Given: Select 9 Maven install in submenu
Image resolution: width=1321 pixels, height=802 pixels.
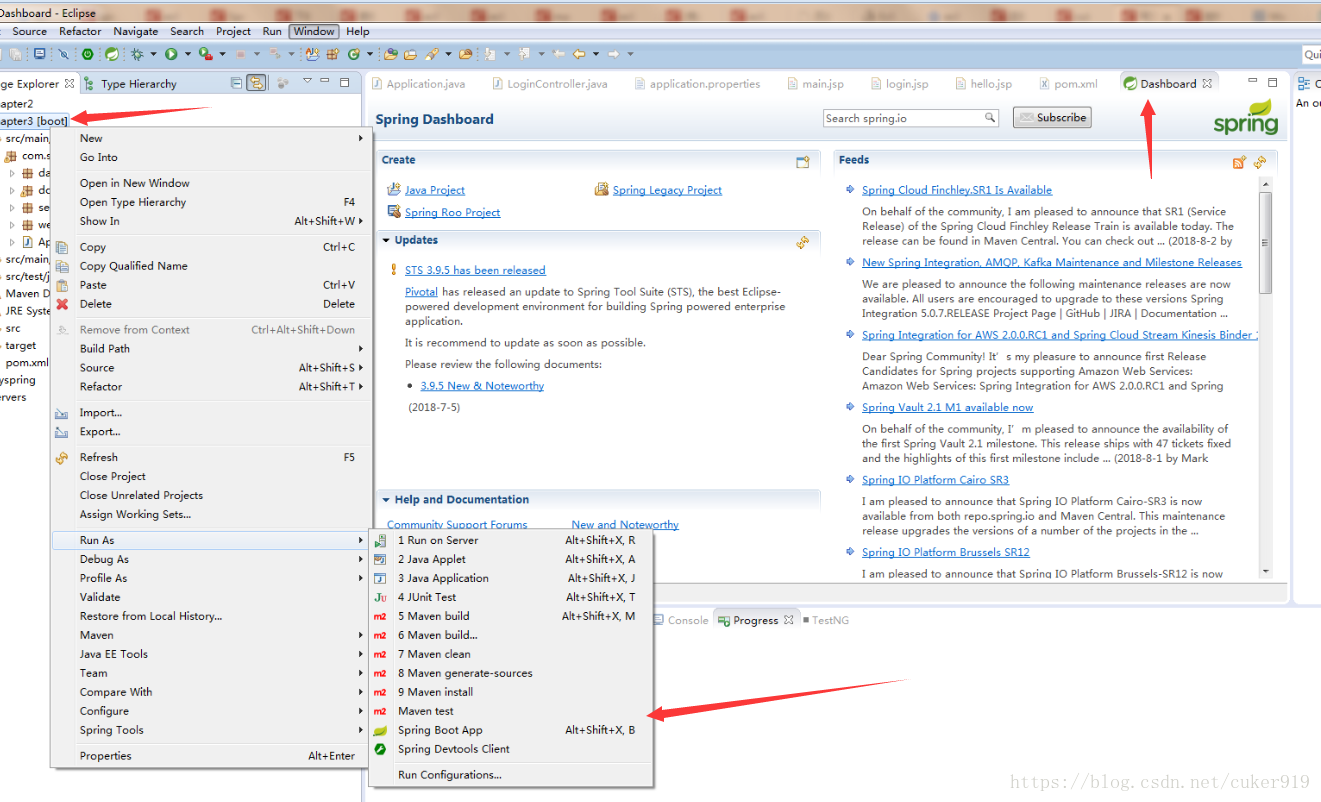Looking at the screenshot, I should coord(510,692).
